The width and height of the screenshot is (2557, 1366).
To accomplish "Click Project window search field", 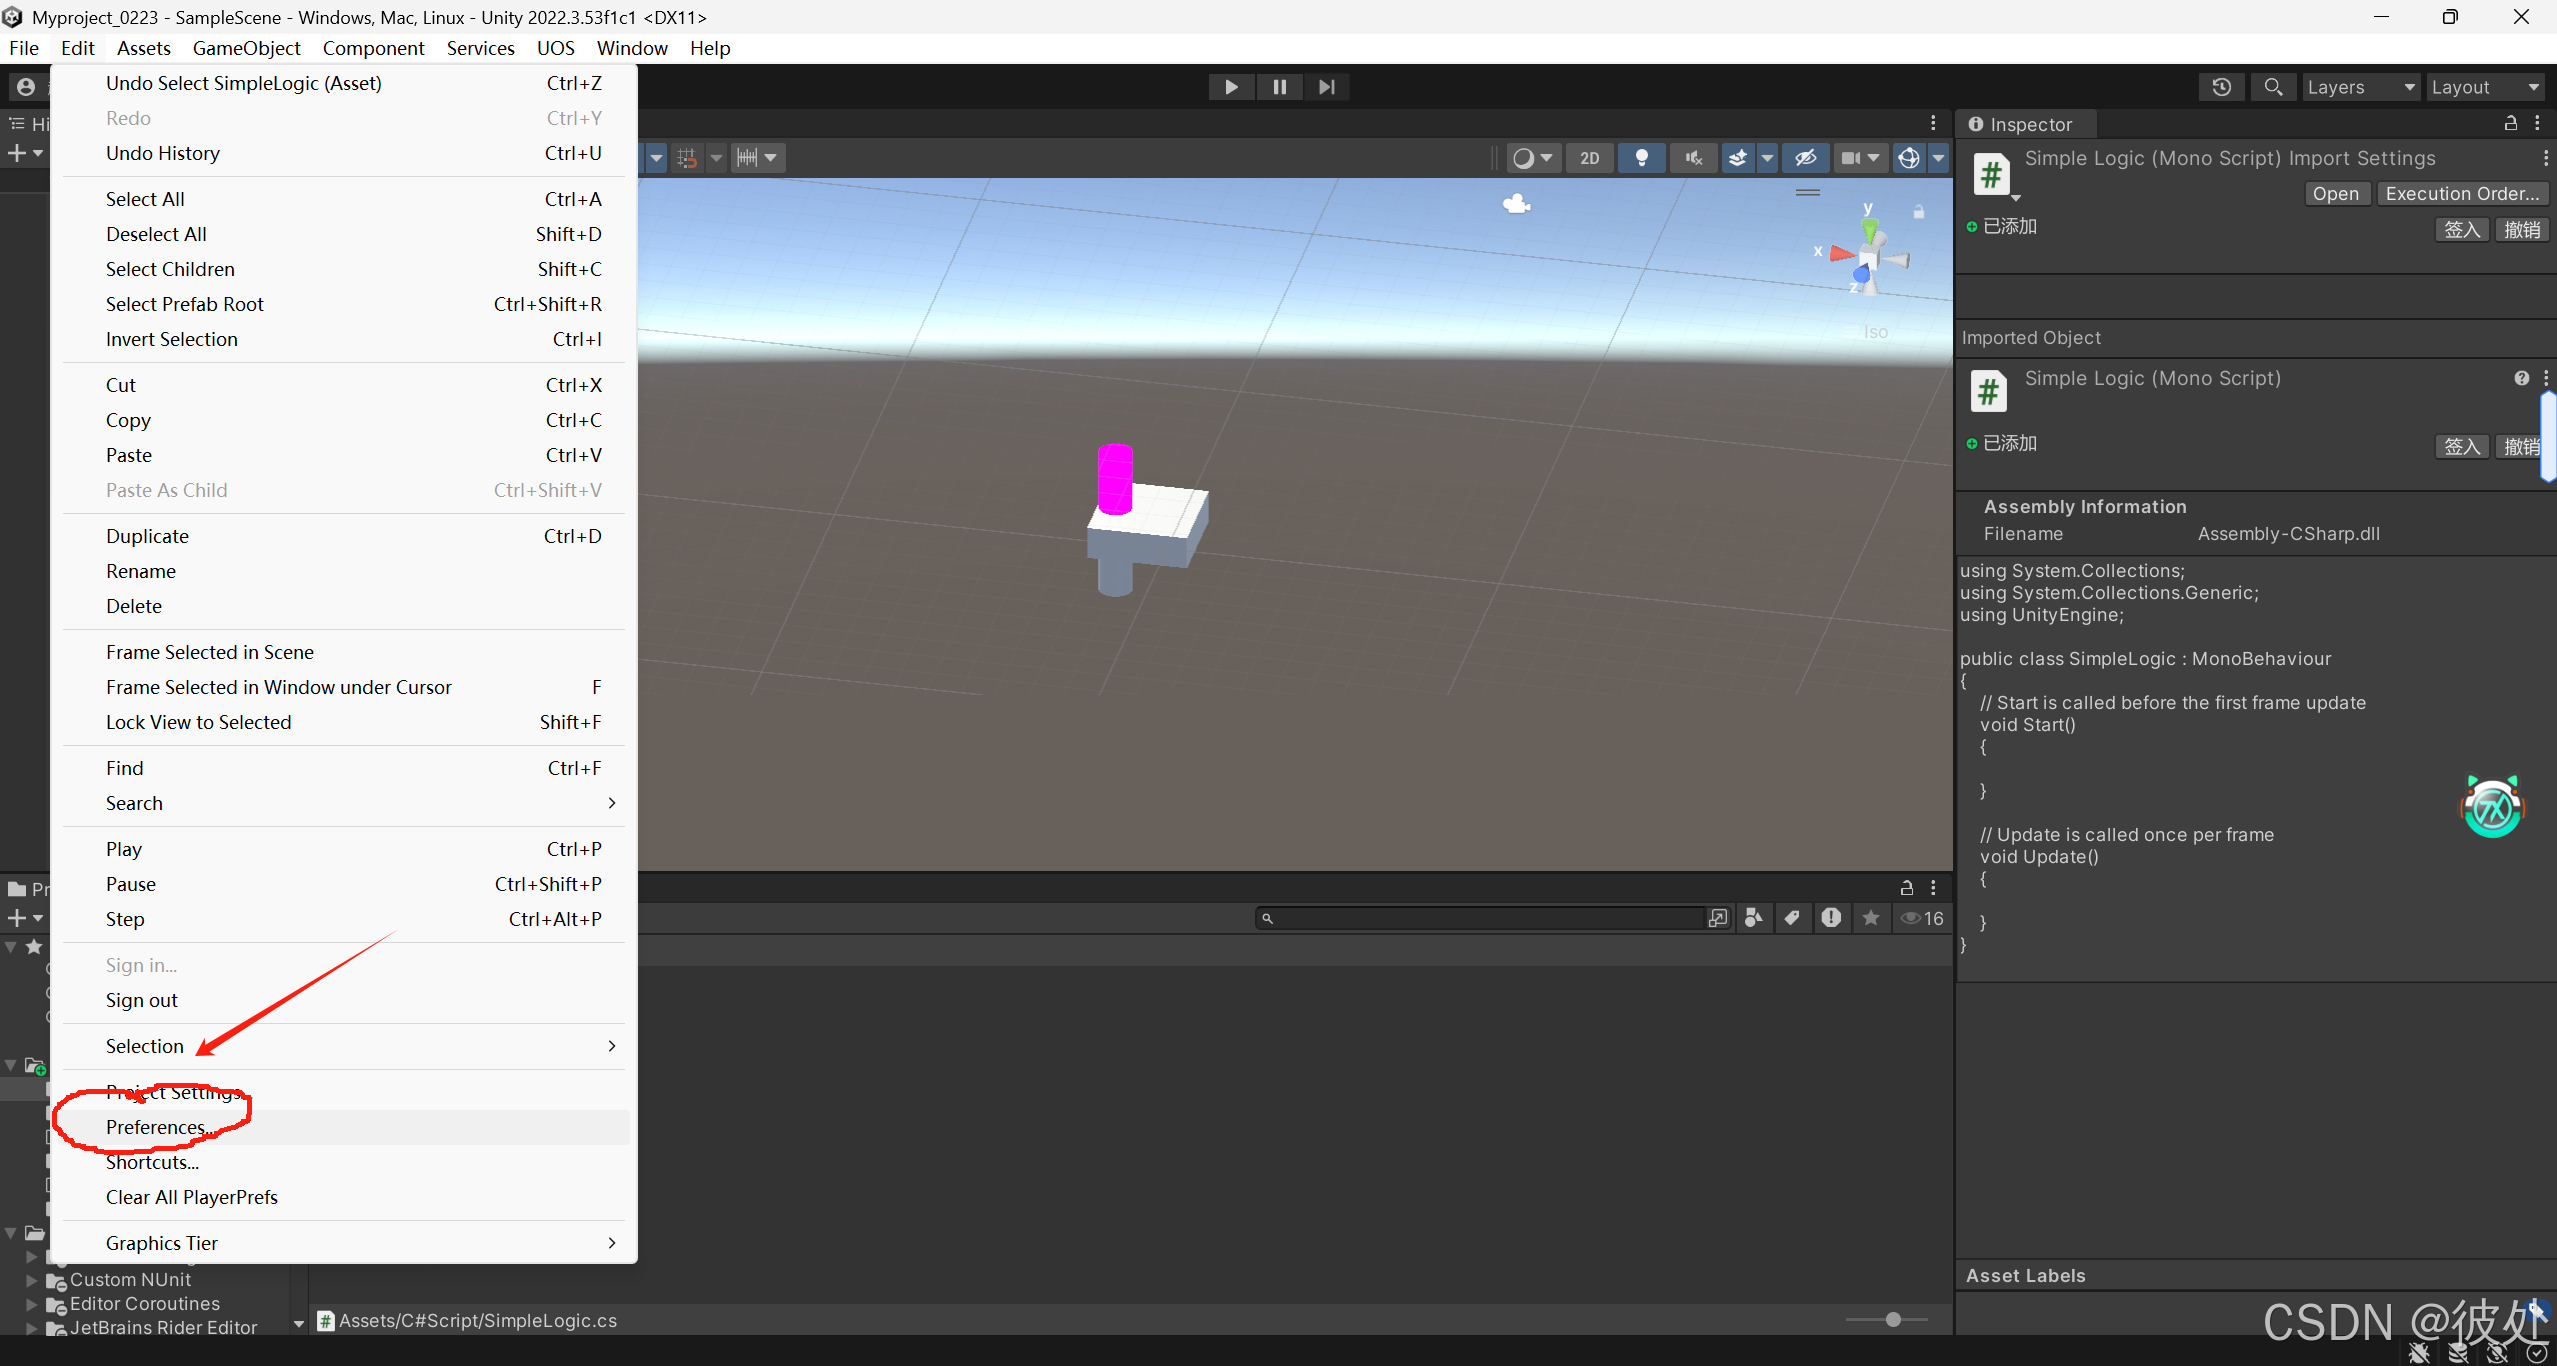I will point(1480,918).
